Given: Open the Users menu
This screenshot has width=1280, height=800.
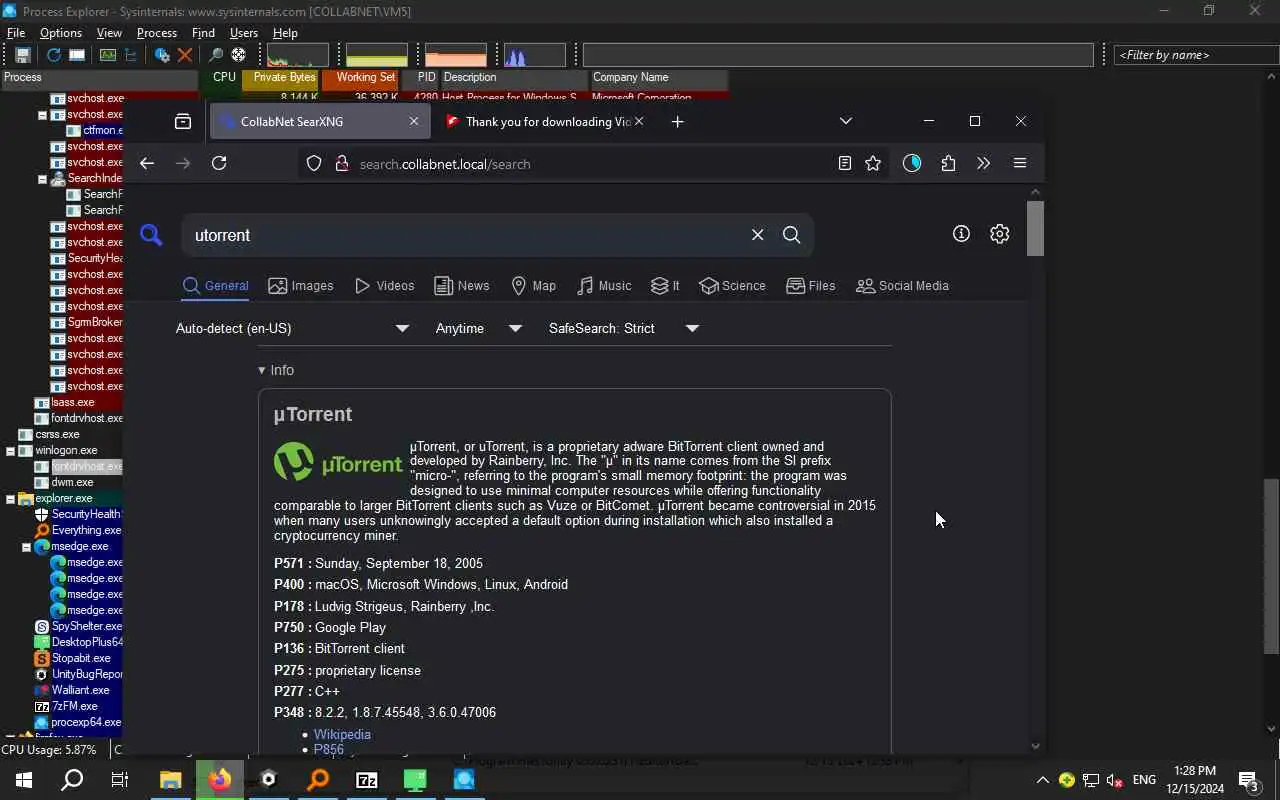Looking at the screenshot, I should click(x=244, y=33).
